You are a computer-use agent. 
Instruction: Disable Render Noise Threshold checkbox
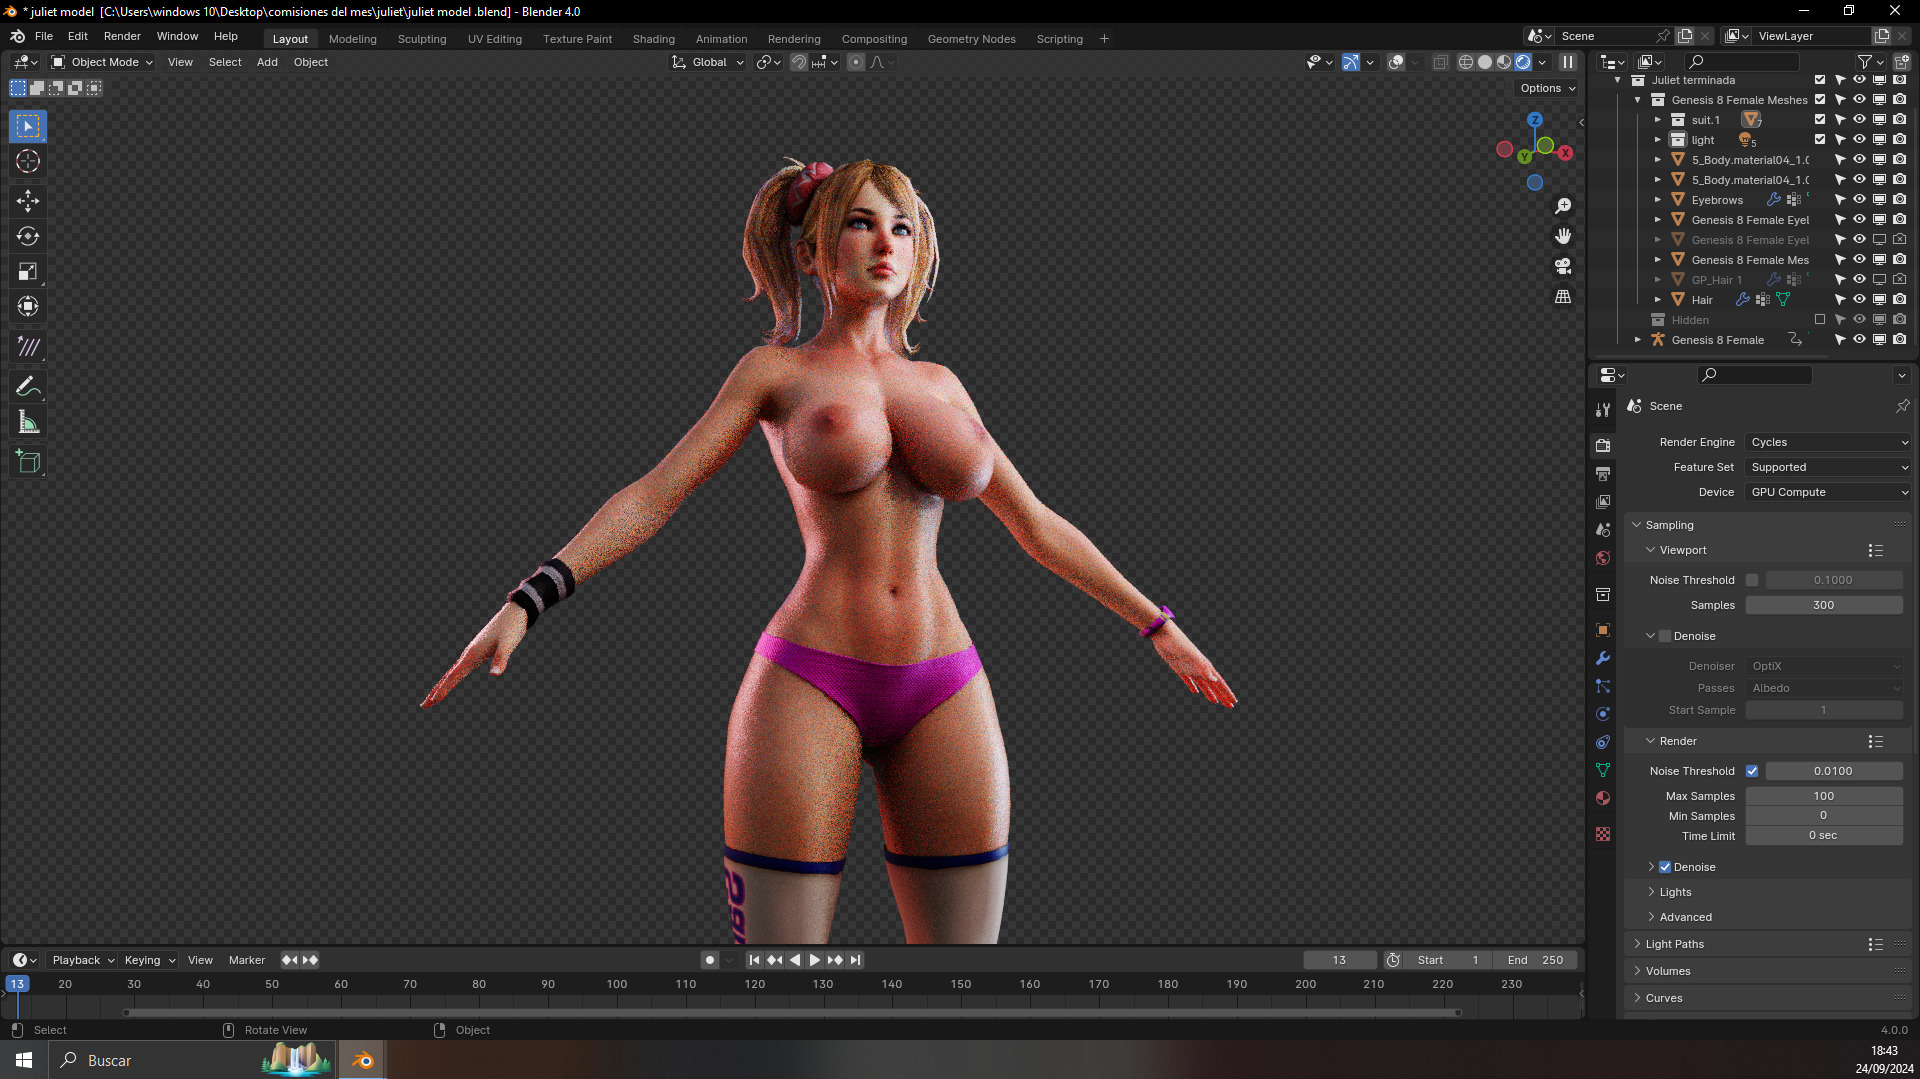1752,771
